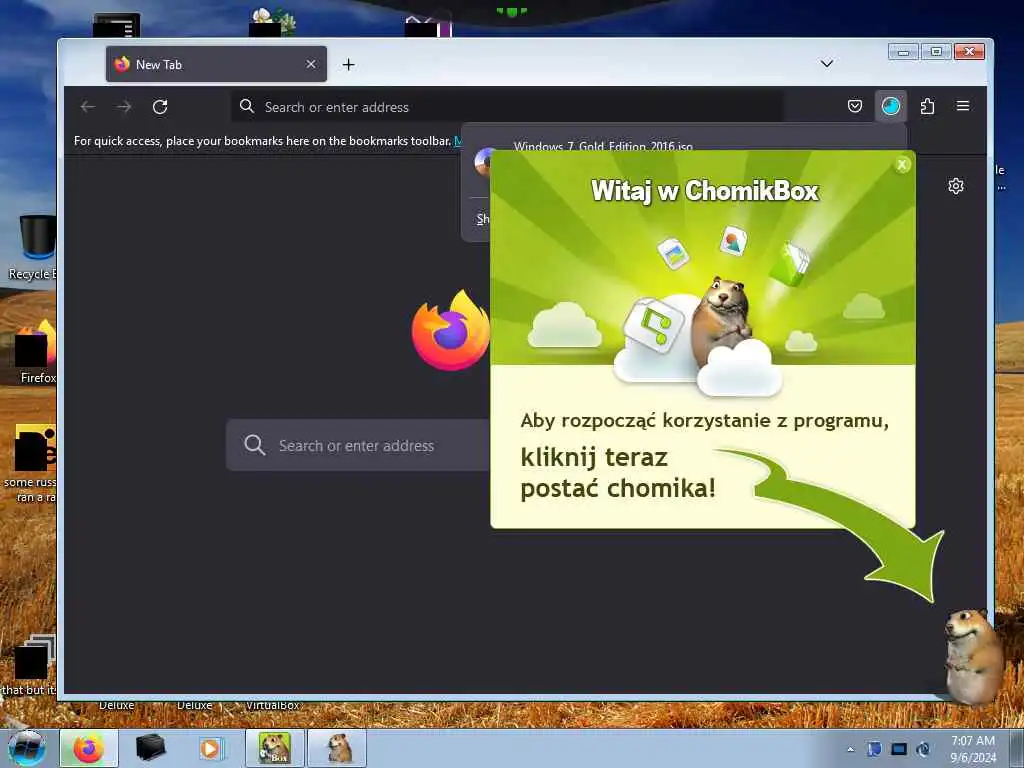The image size is (1024, 768).
Task: Open the Save to Pocket icon
Action: click(x=855, y=106)
